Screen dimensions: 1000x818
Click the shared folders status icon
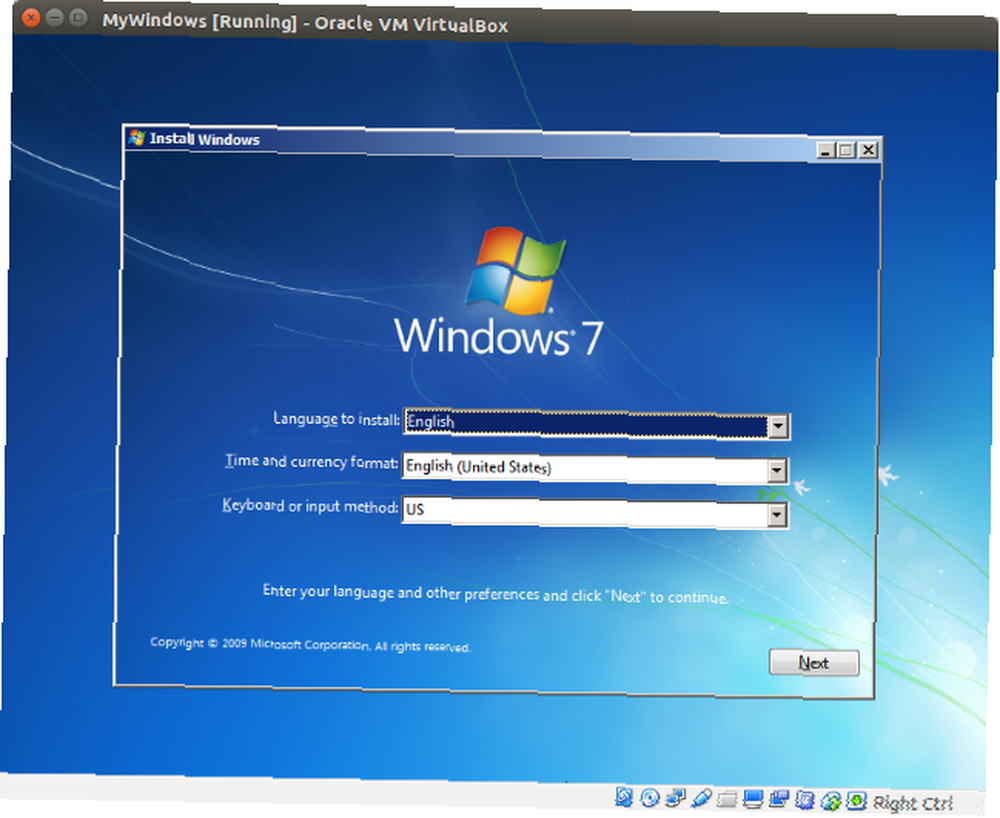click(727, 799)
